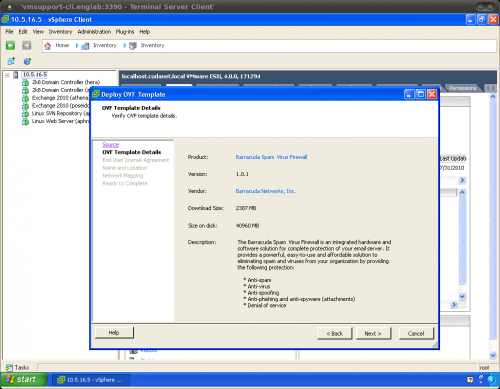Click the green back navigation arrow

(10, 45)
